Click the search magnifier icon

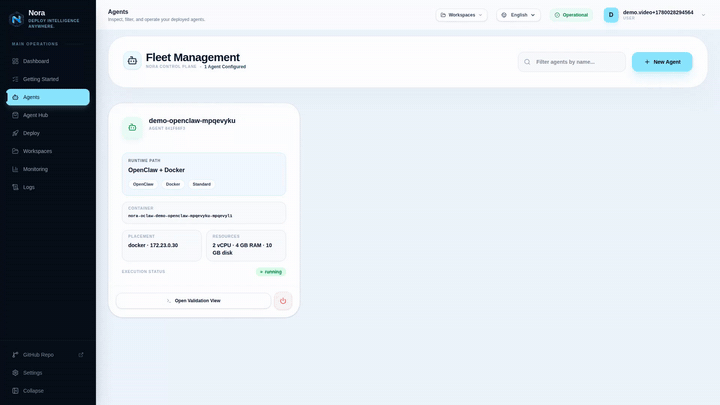pyautogui.click(x=527, y=62)
